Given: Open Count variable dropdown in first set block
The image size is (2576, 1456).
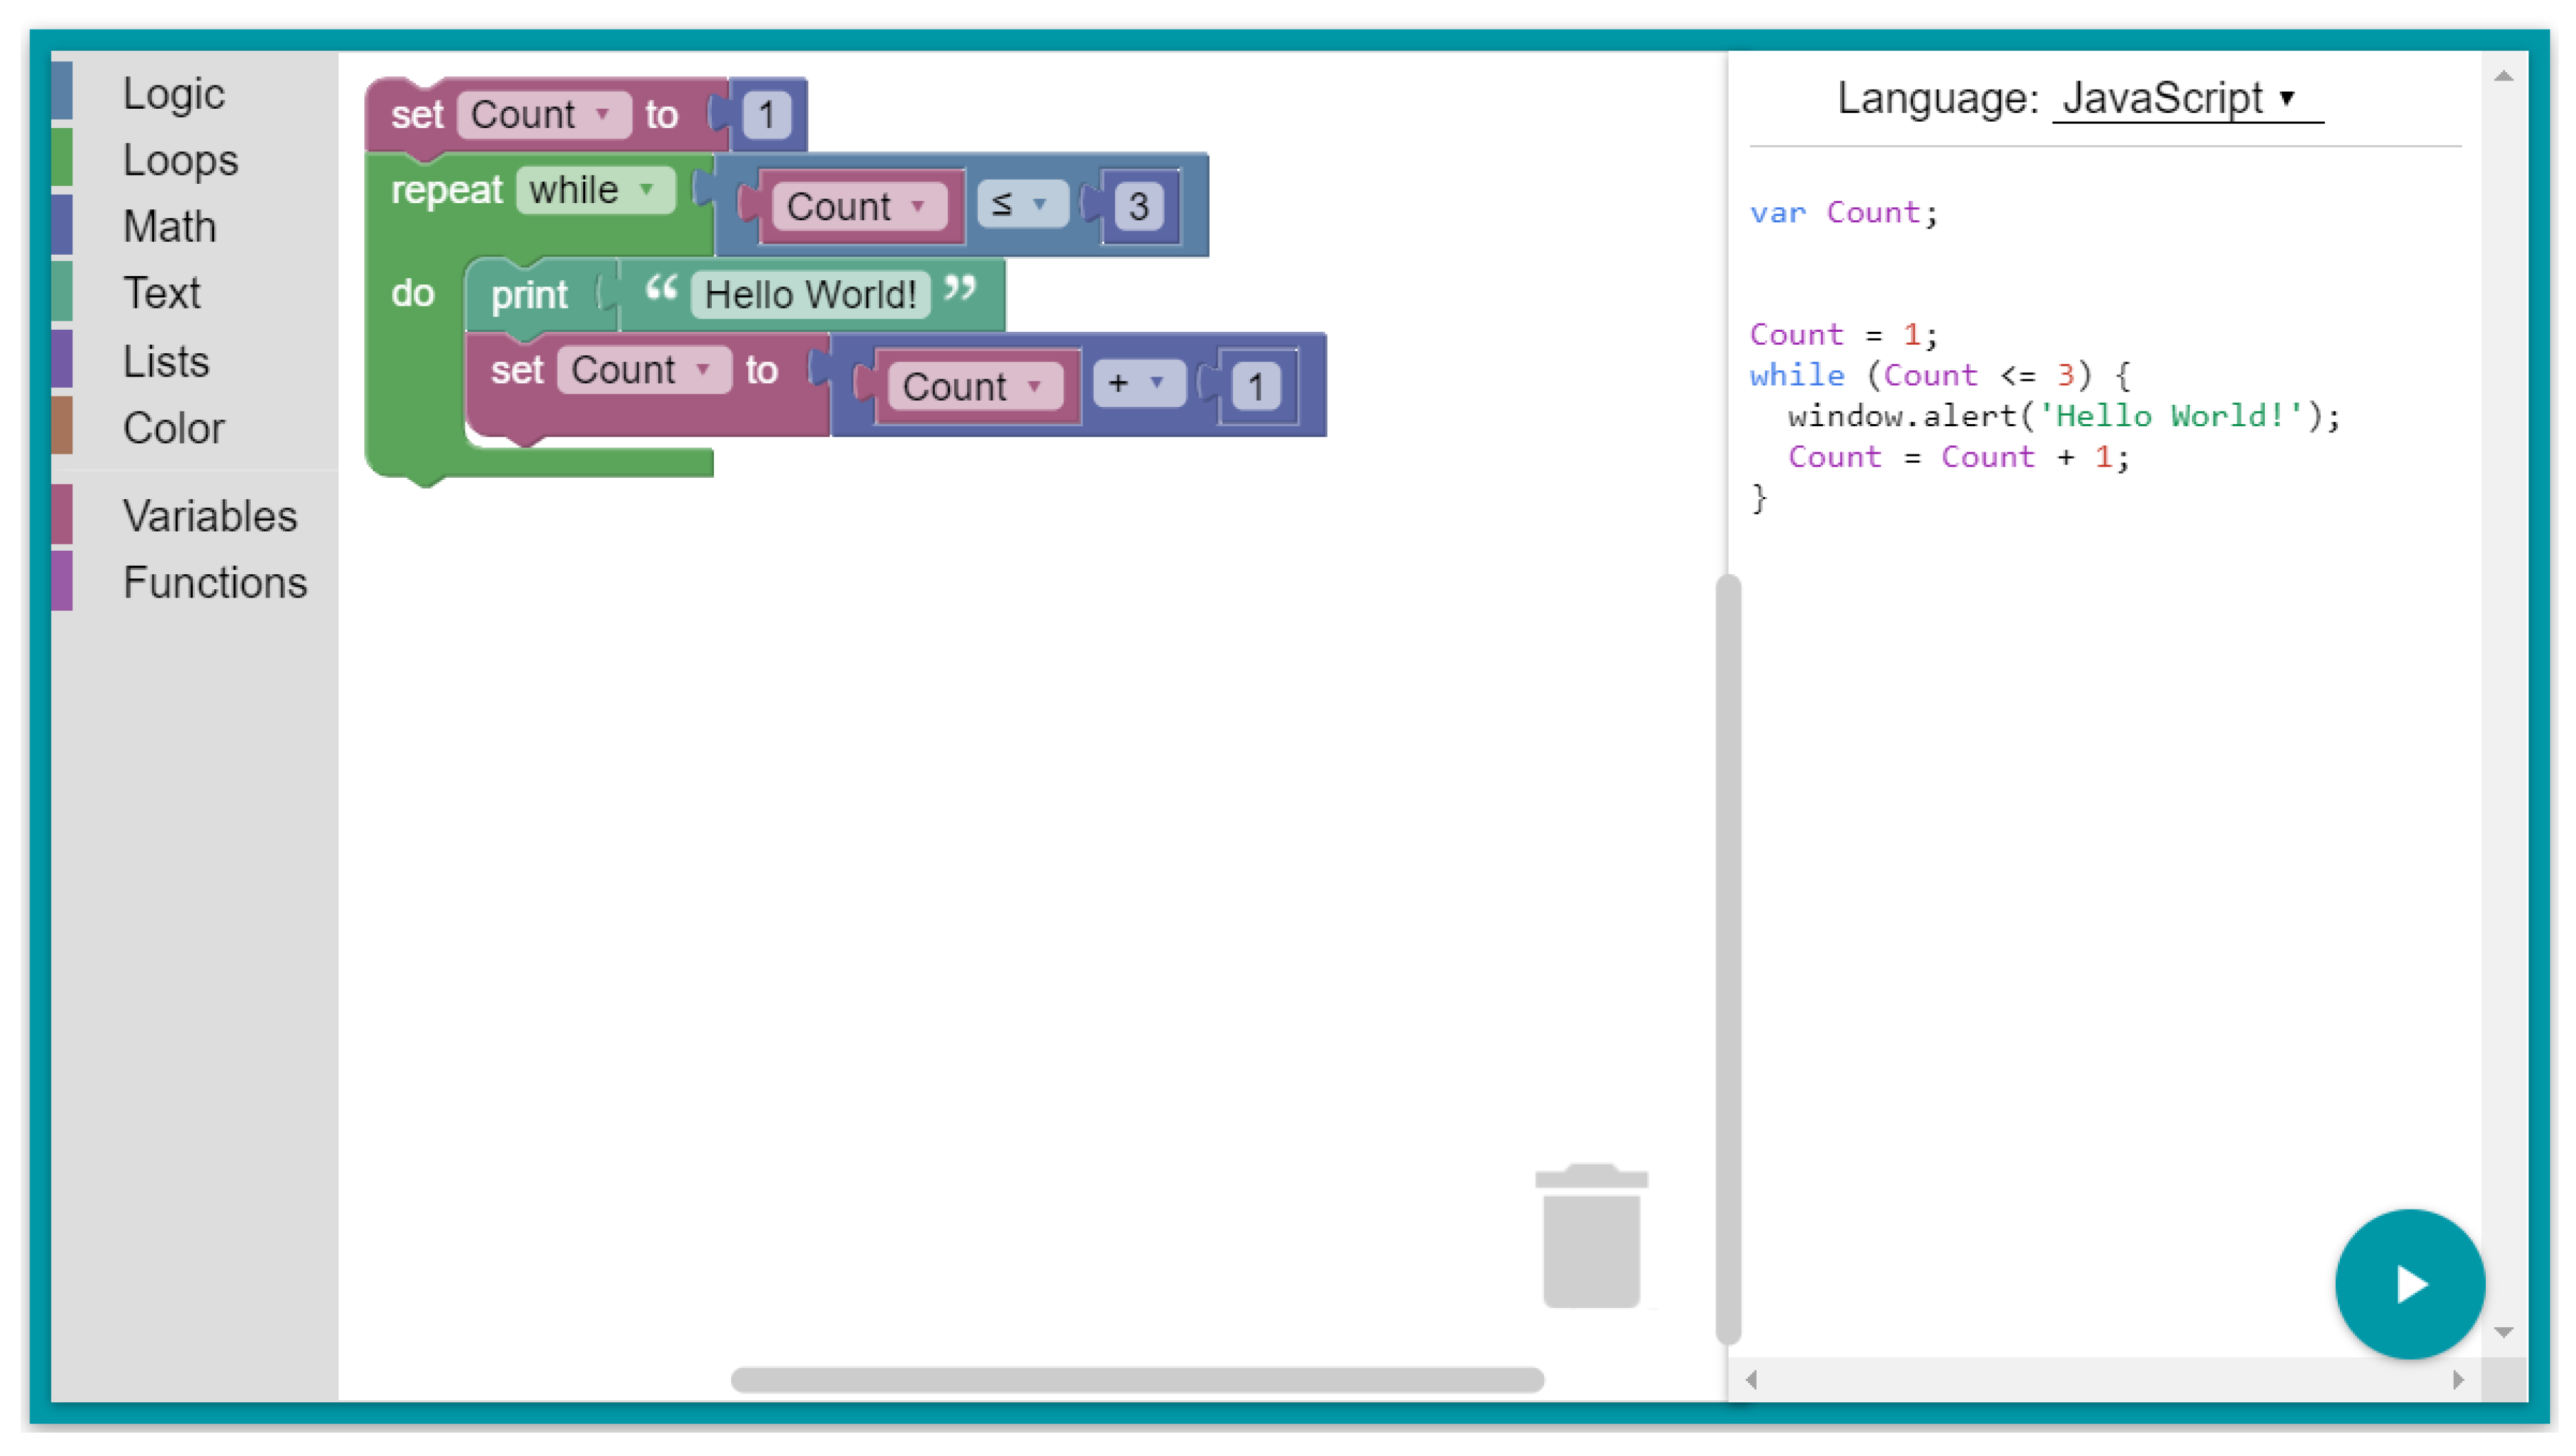Looking at the screenshot, I should point(544,115).
